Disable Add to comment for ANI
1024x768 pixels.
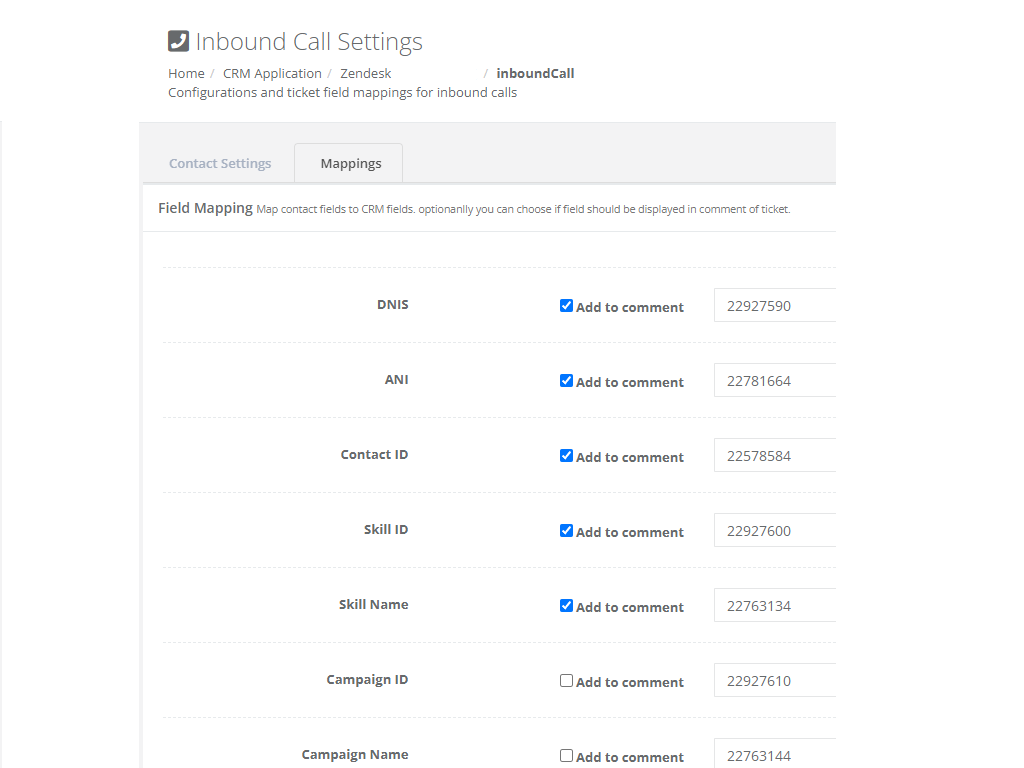click(566, 381)
